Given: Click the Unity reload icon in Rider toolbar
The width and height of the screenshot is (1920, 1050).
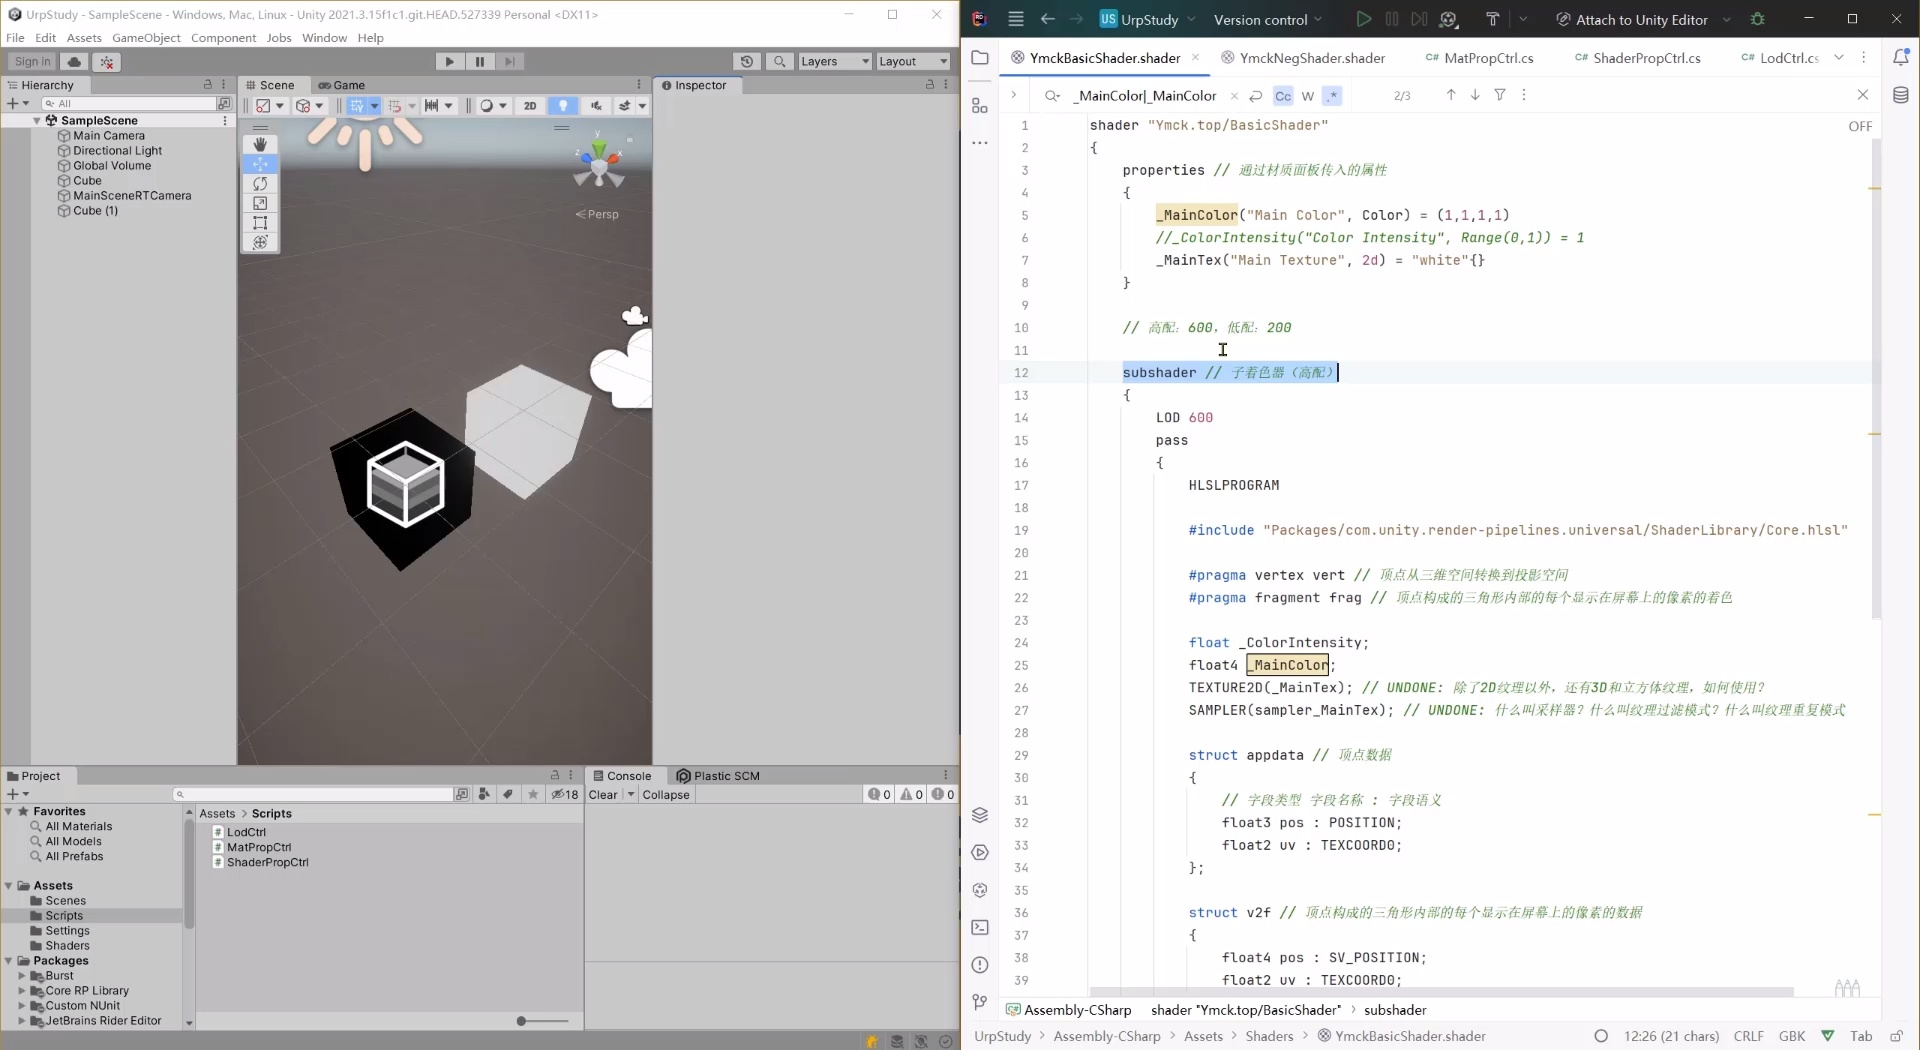Looking at the screenshot, I should coord(1449,20).
